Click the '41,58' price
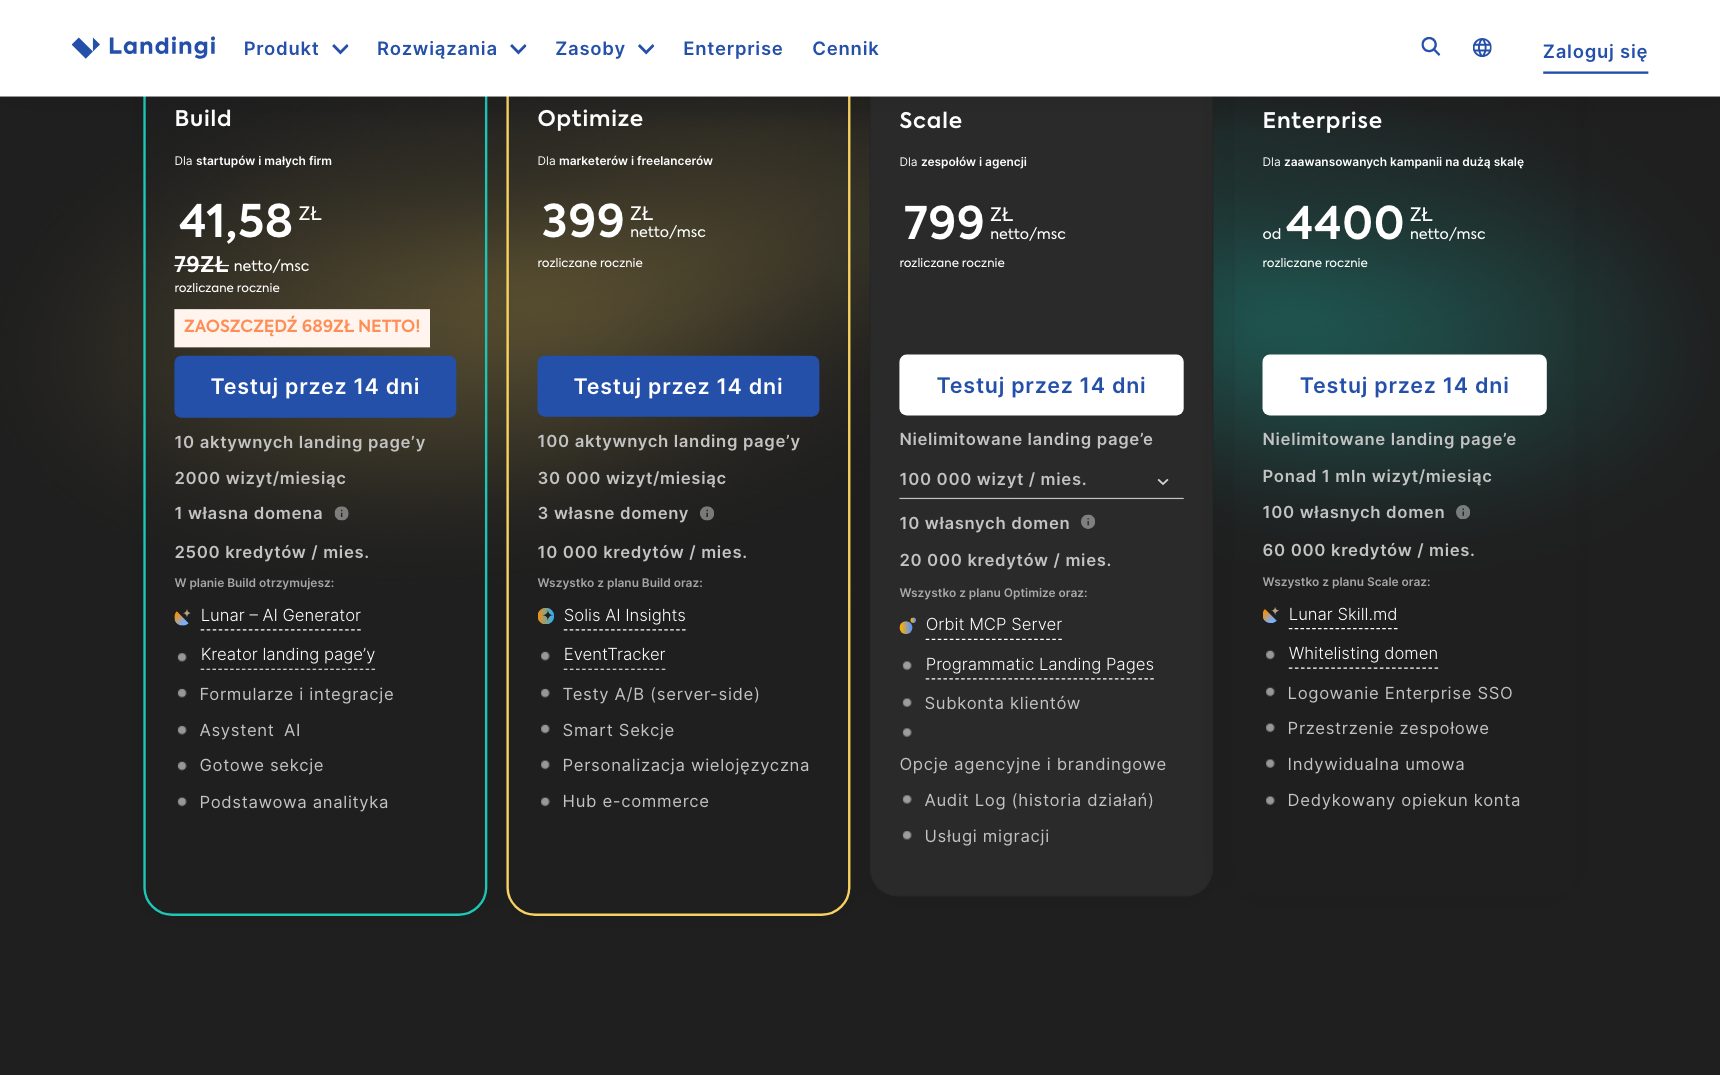The width and height of the screenshot is (1720, 1075). click(x=236, y=221)
